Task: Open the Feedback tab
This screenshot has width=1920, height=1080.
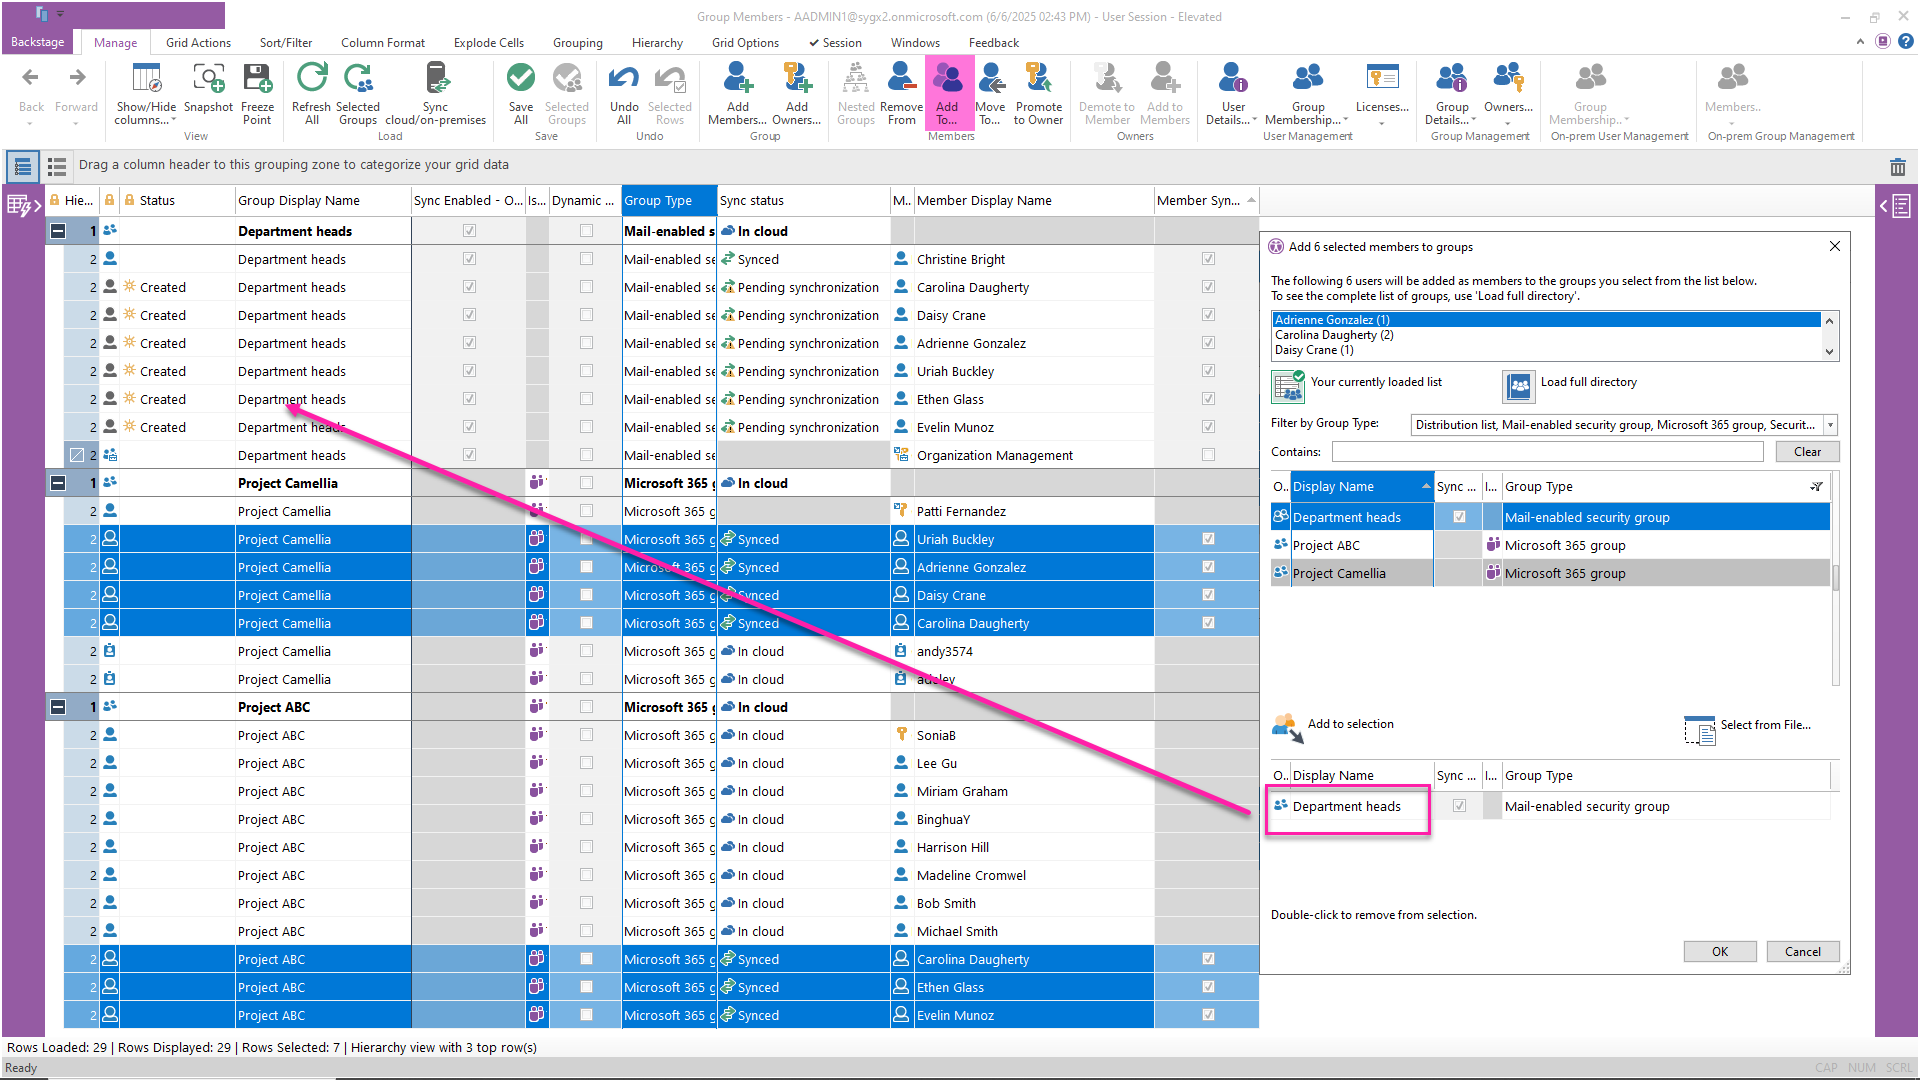Action: coord(994,43)
